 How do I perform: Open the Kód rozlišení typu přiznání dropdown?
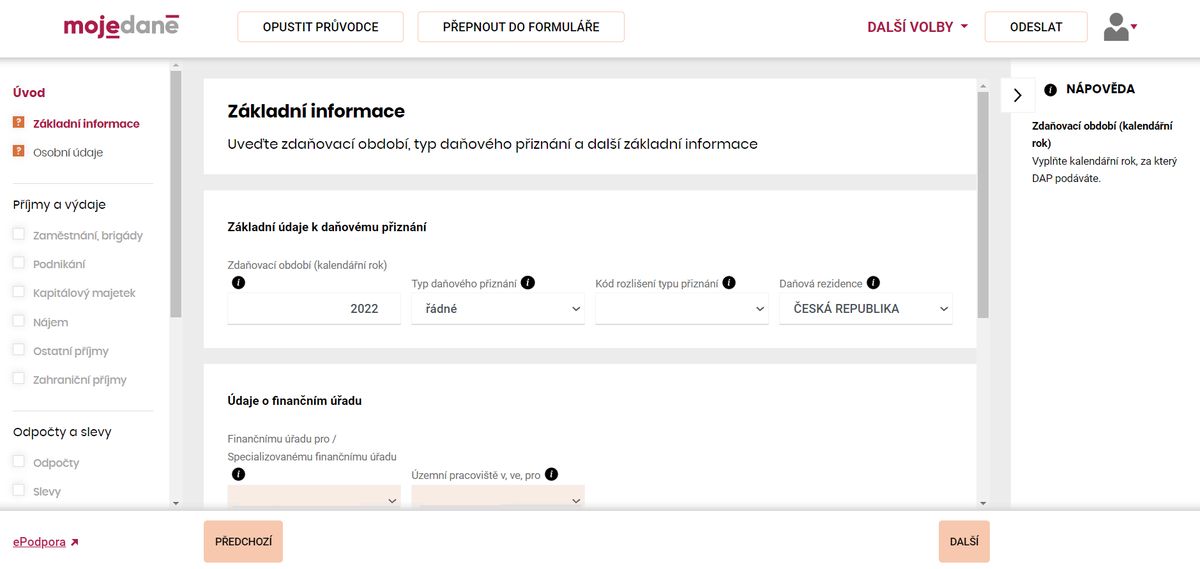[x=682, y=309]
